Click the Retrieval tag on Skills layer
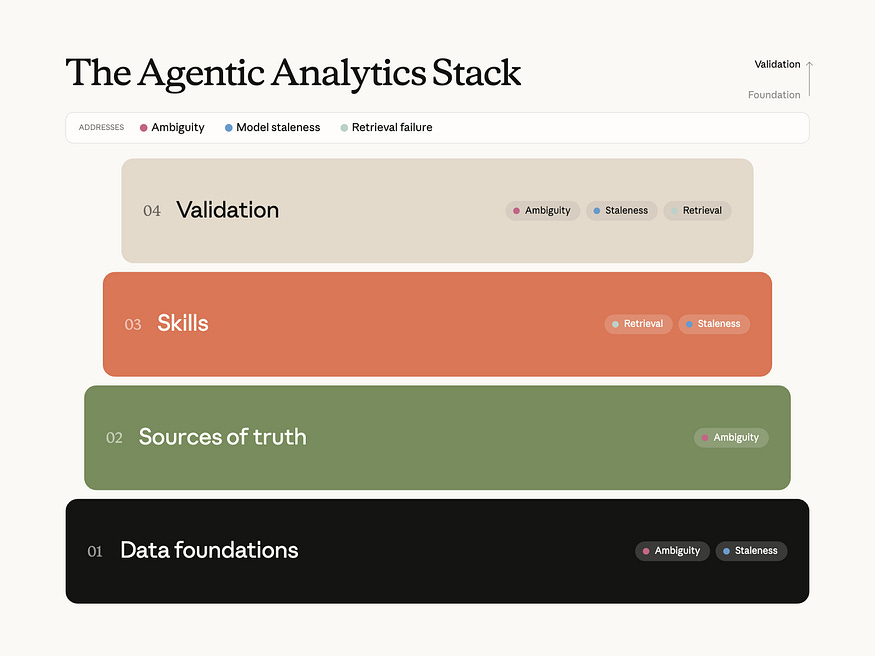The width and height of the screenshot is (875, 656). click(x=638, y=324)
